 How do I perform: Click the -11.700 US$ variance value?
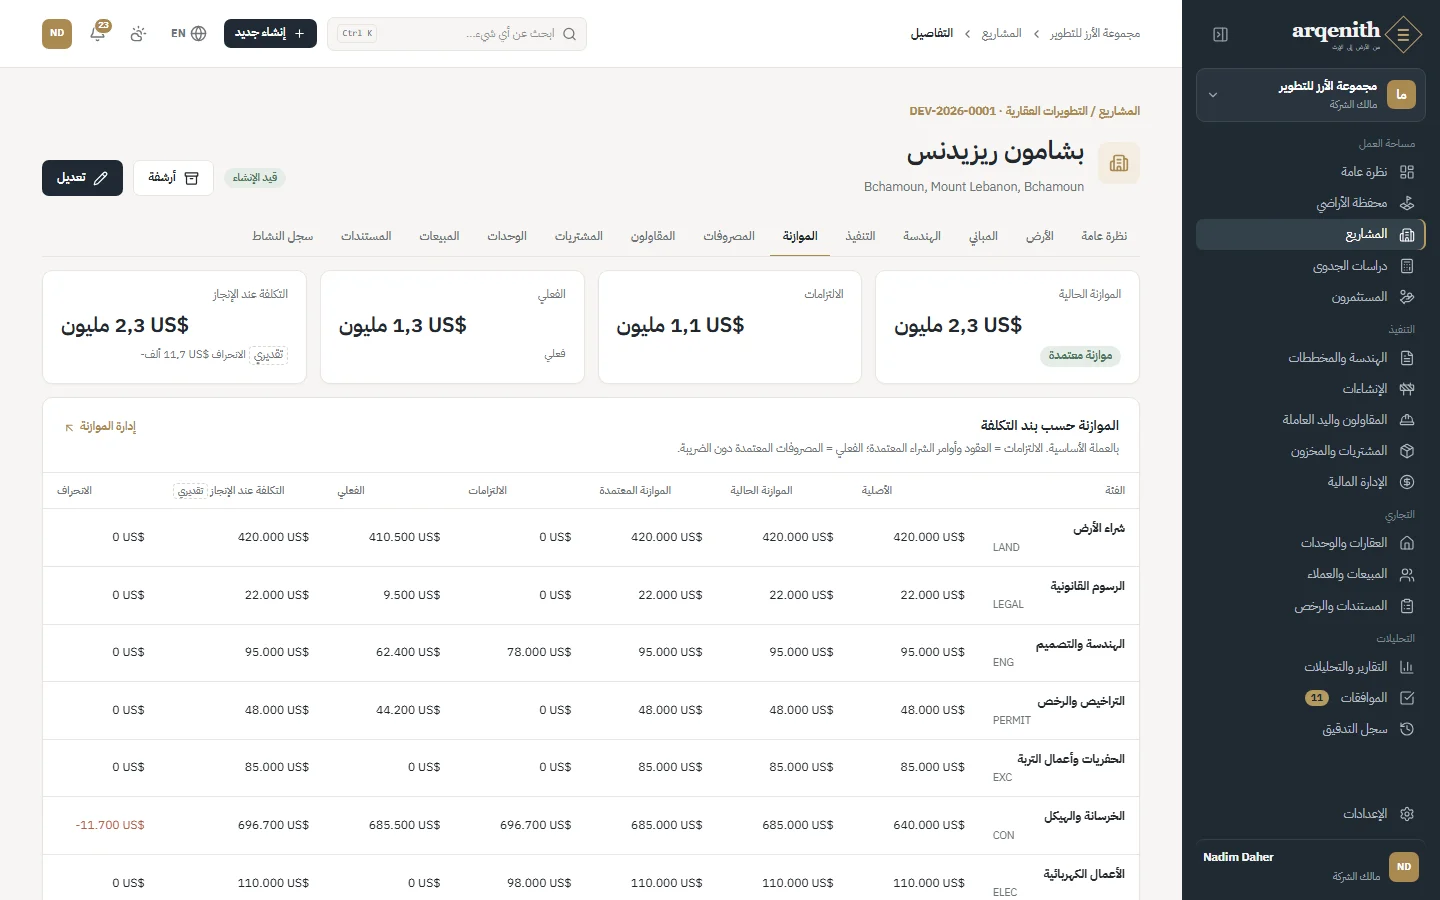click(110, 825)
